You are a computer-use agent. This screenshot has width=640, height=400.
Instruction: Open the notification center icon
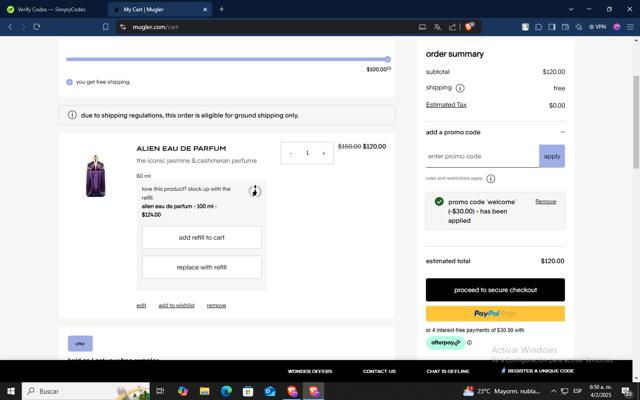pyautogui.click(x=627, y=391)
